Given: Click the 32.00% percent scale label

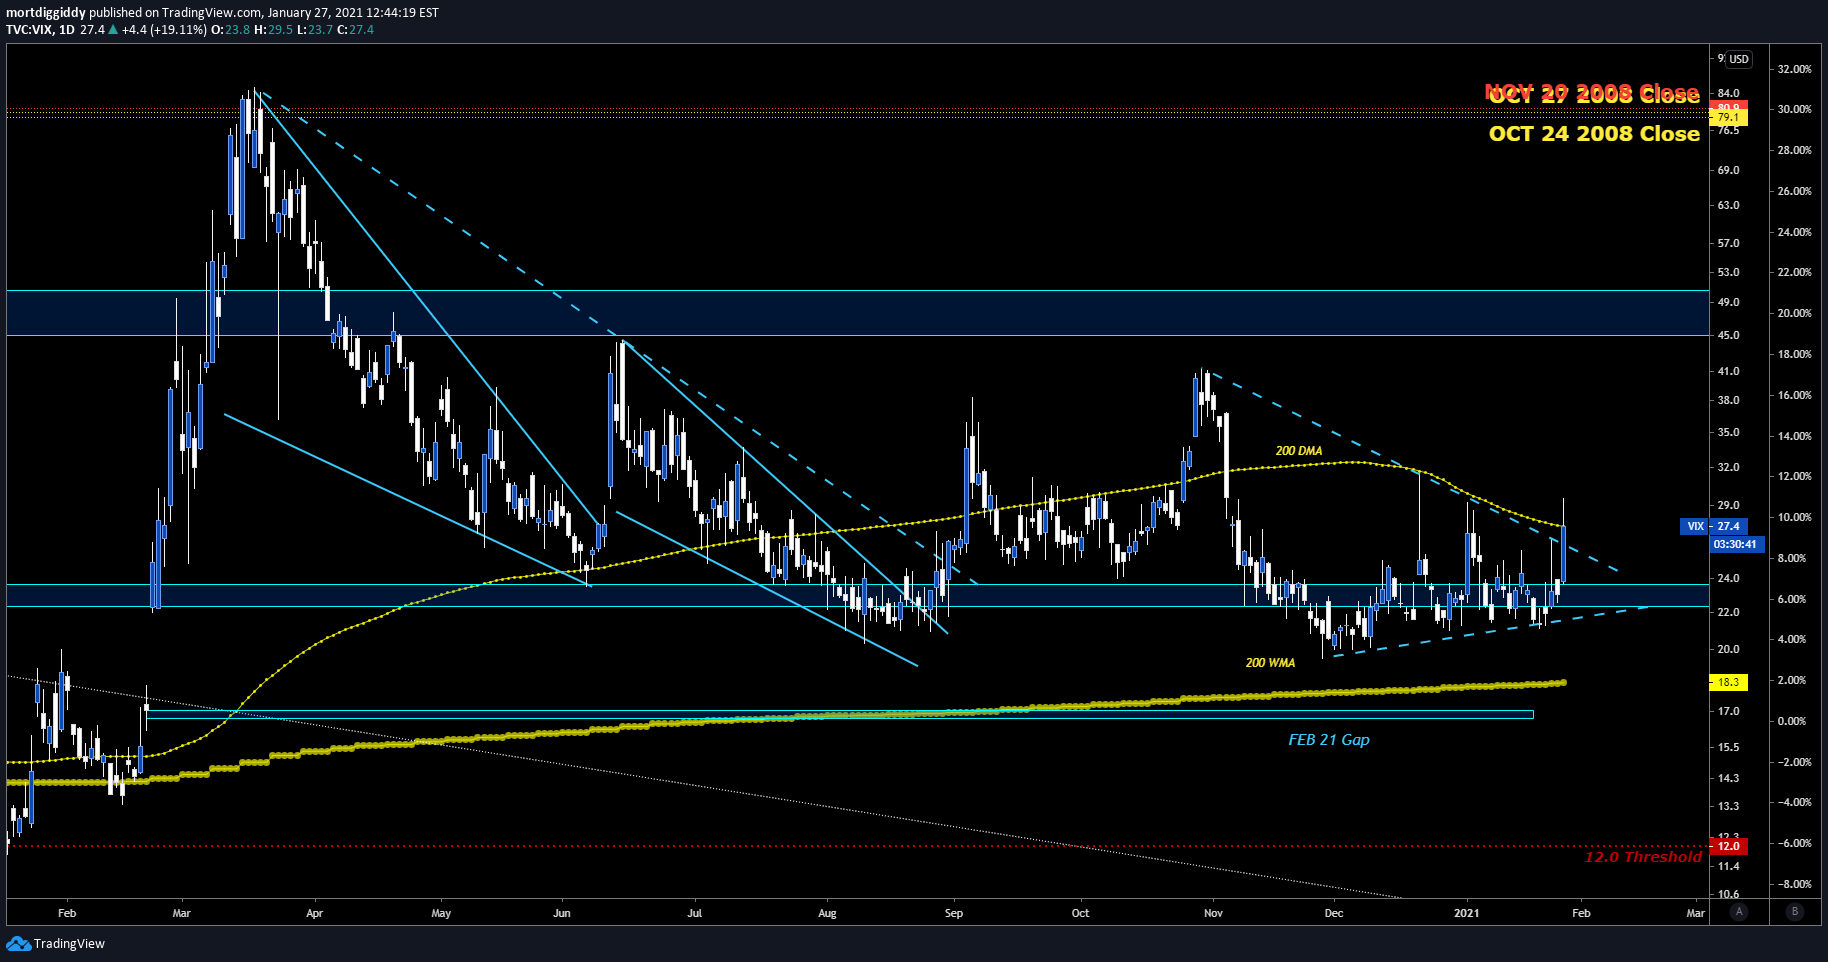Looking at the screenshot, I should click(x=1794, y=69).
